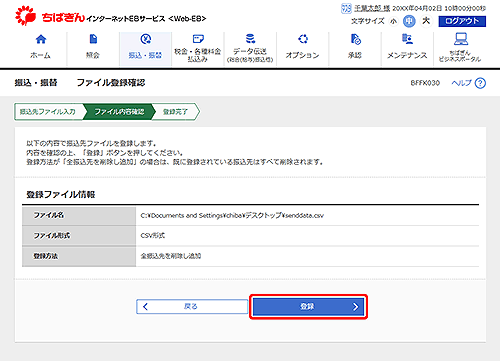Click the 振込・振替 menu label
The image size is (500, 361).
pos(145,55)
